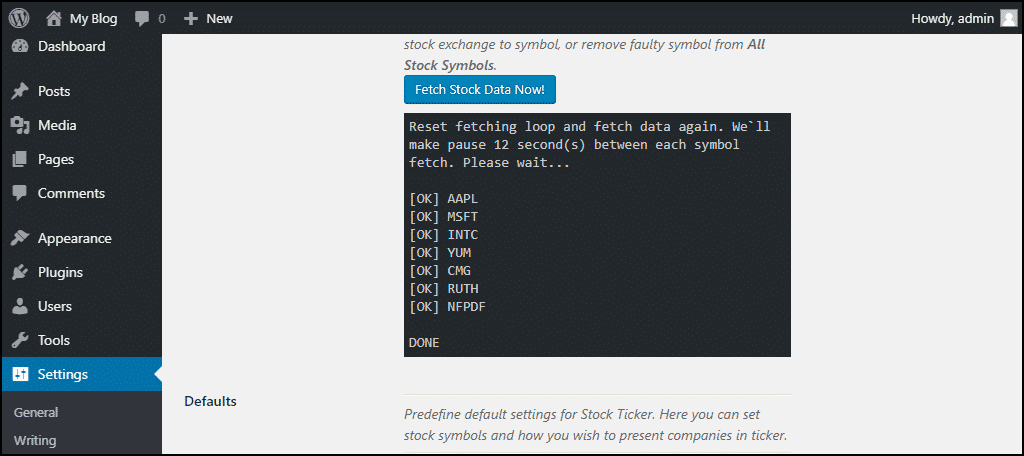
Task: Click the Posts pushpin icon
Action: click(x=20, y=91)
